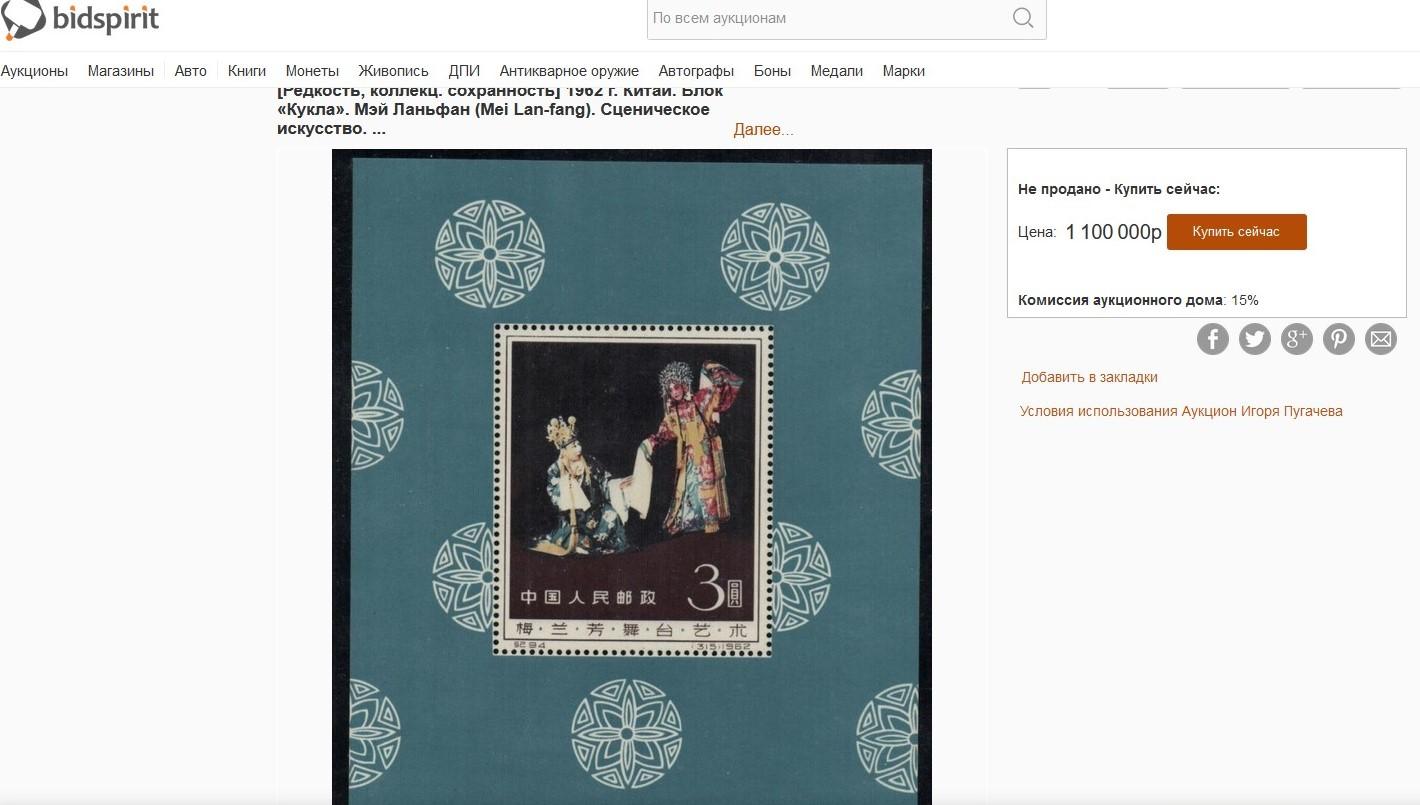The width and height of the screenshot is (1420, 805).
Task: Go to the Авто category
Action: click(191, 71)
